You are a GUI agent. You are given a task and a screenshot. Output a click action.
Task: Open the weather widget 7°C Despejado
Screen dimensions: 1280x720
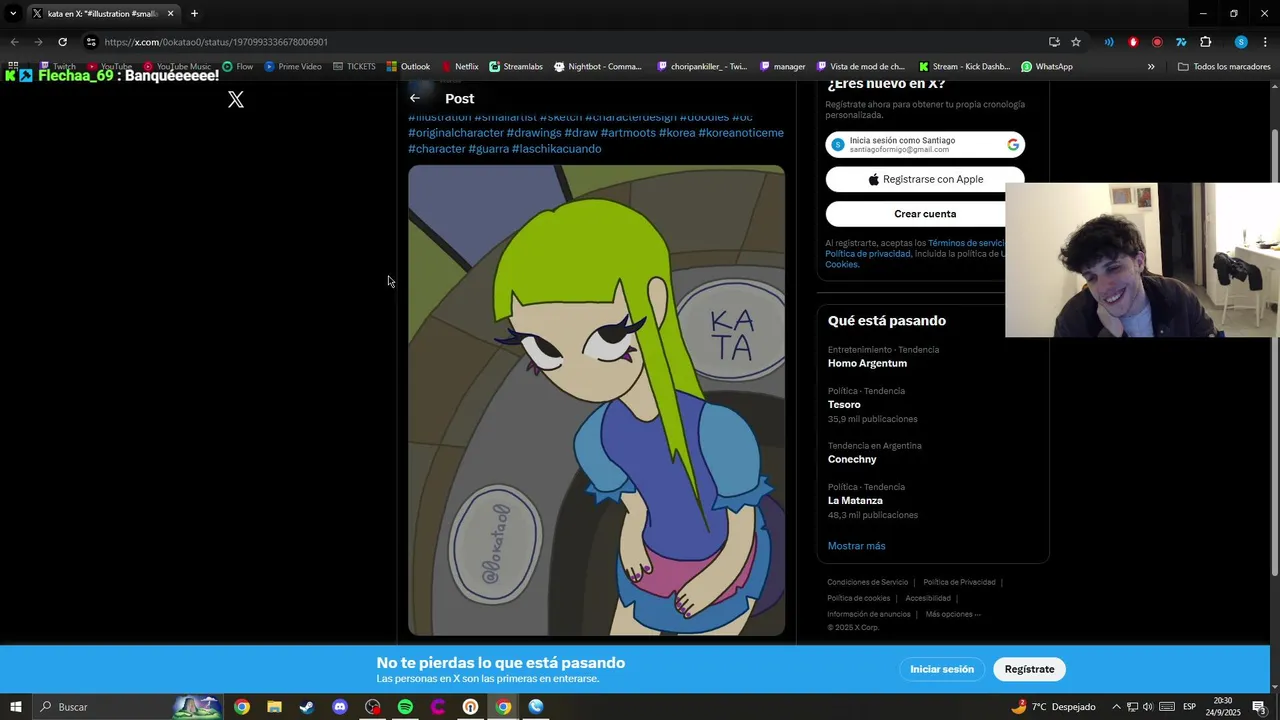[1053, 707]
